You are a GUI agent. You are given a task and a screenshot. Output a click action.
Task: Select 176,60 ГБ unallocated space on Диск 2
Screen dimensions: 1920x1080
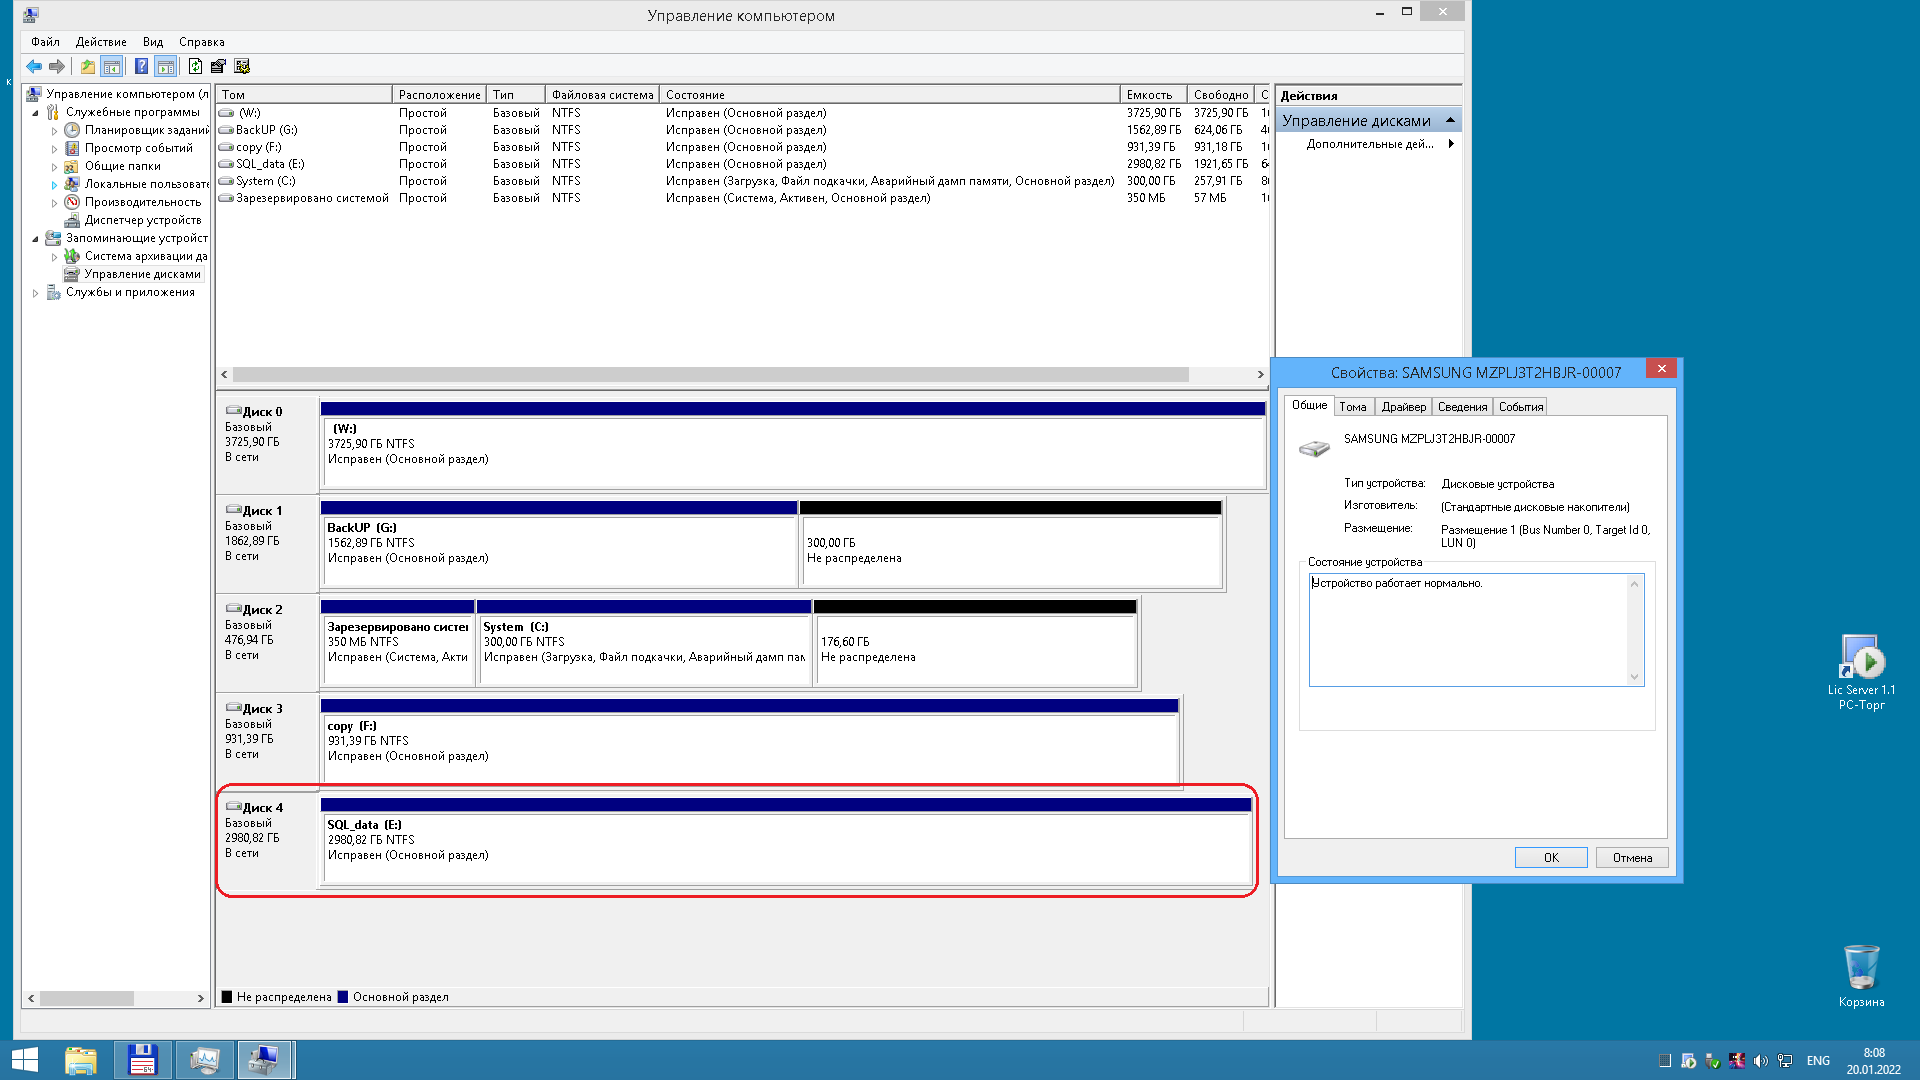(x=976, y=642)
